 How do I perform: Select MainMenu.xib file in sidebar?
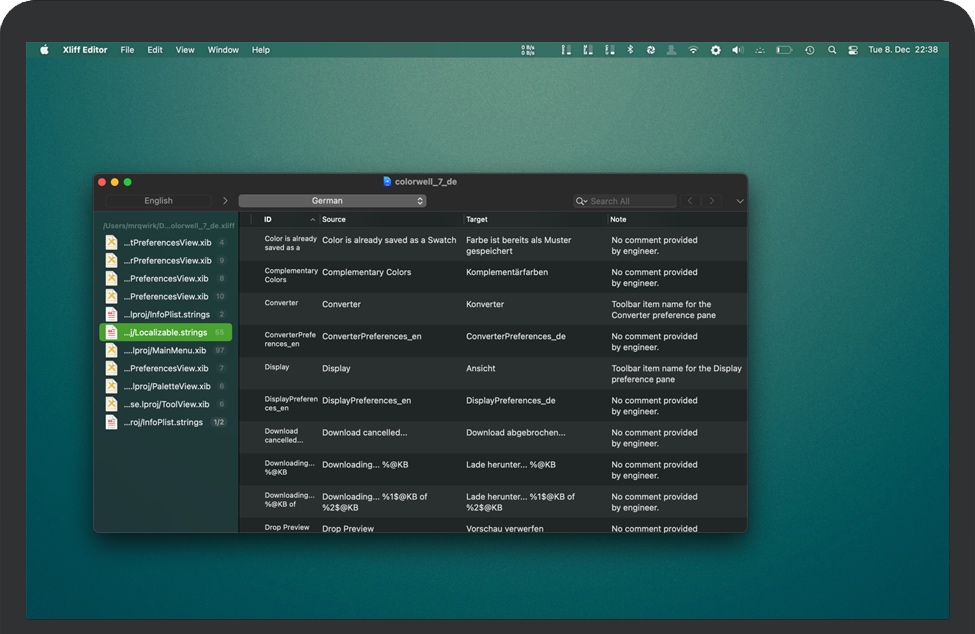click(165, 350)
